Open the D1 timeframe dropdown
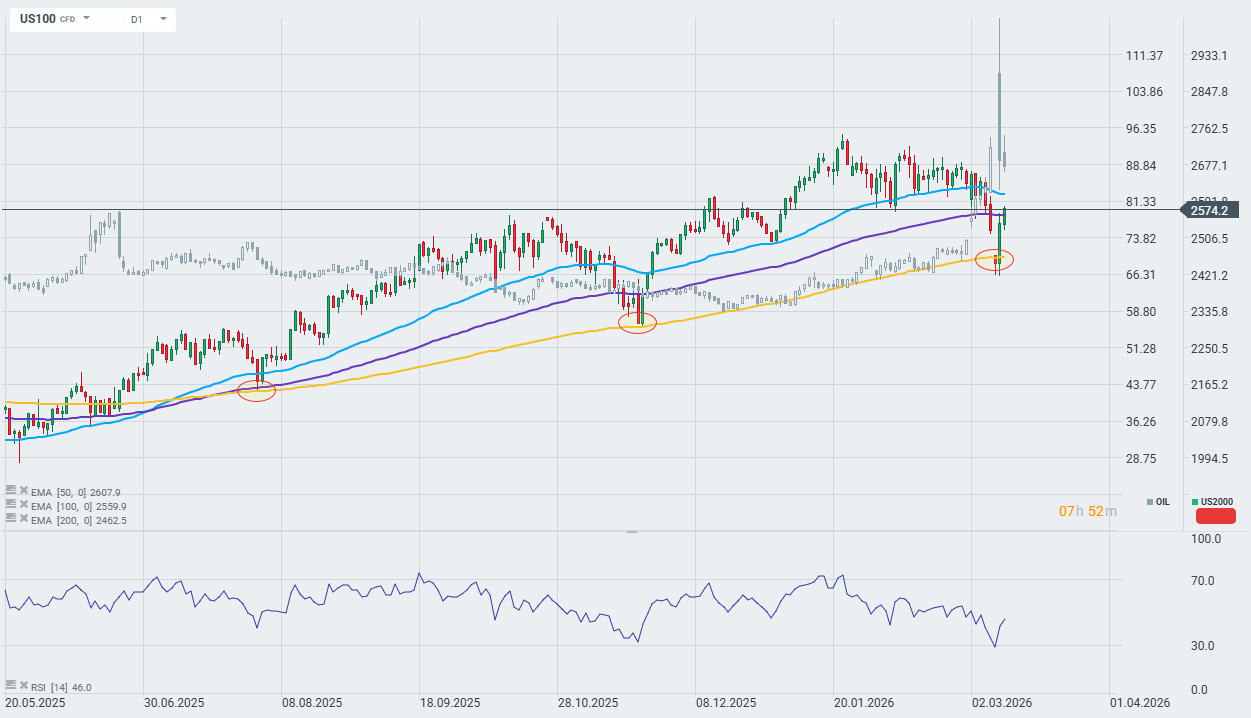Image resolution: width=1251 pixels, height=718 pixels. coord(163,19)
